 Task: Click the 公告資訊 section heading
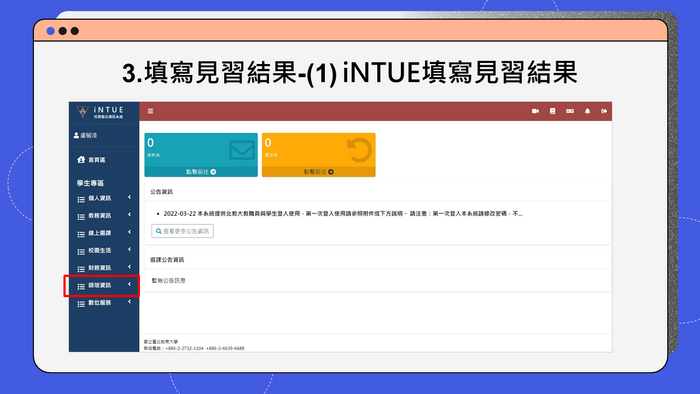pyautogui.click(x=161, y=192)
